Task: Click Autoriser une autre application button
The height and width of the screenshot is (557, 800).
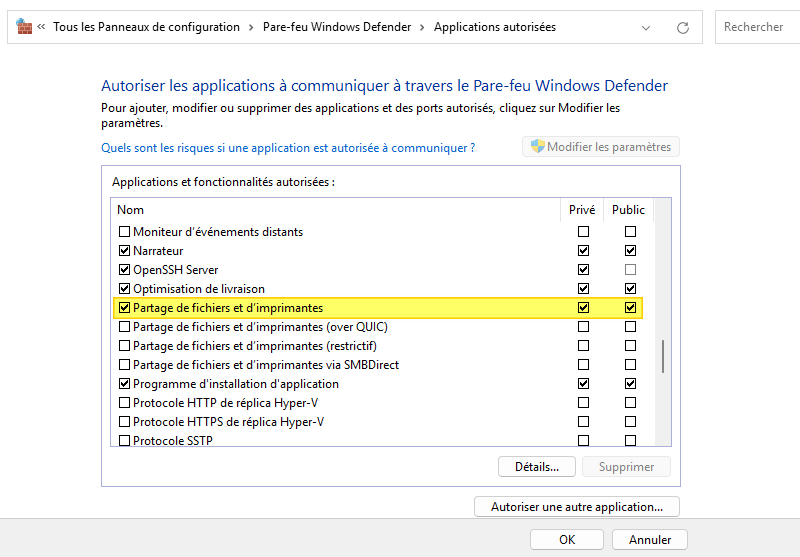Action: 576,507
